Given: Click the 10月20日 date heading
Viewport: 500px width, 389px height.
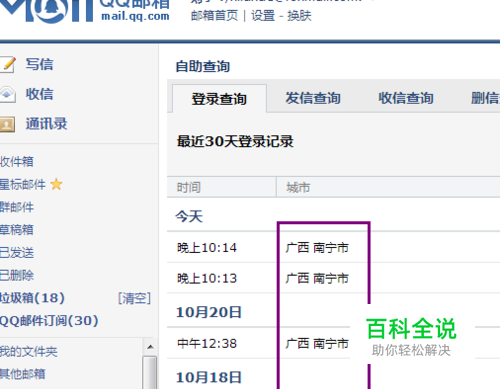Looking at the screenshot, I should [x=209, y=312].
